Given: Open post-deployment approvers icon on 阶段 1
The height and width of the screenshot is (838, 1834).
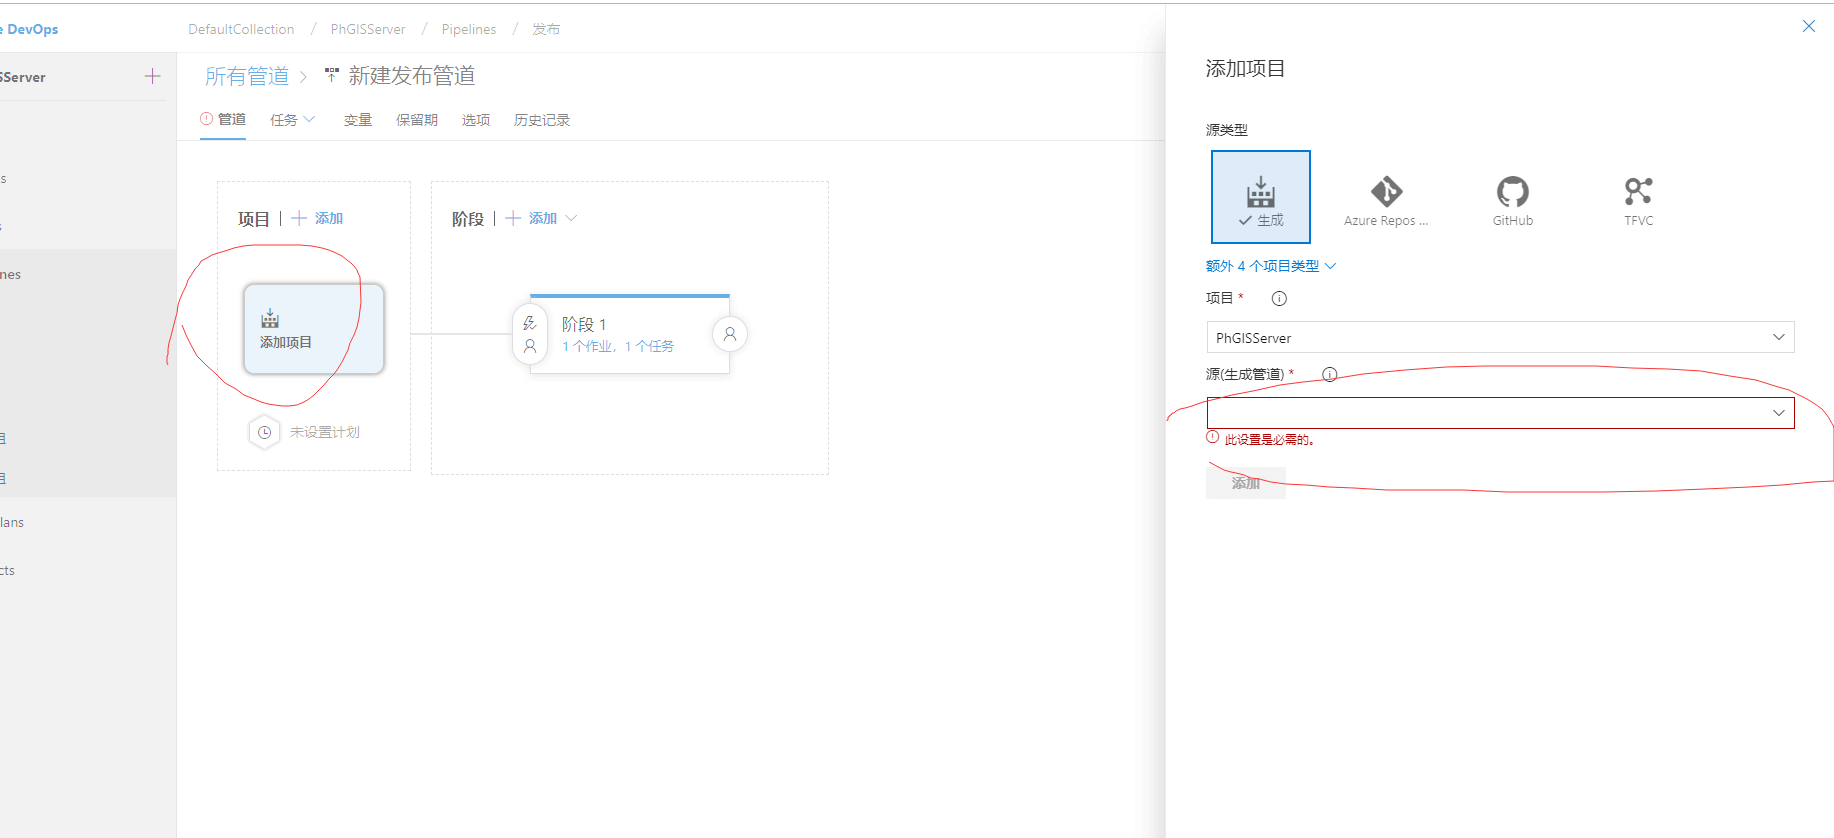Looking at the screenshot, I should pyautogui.click(x=730, y=334).
